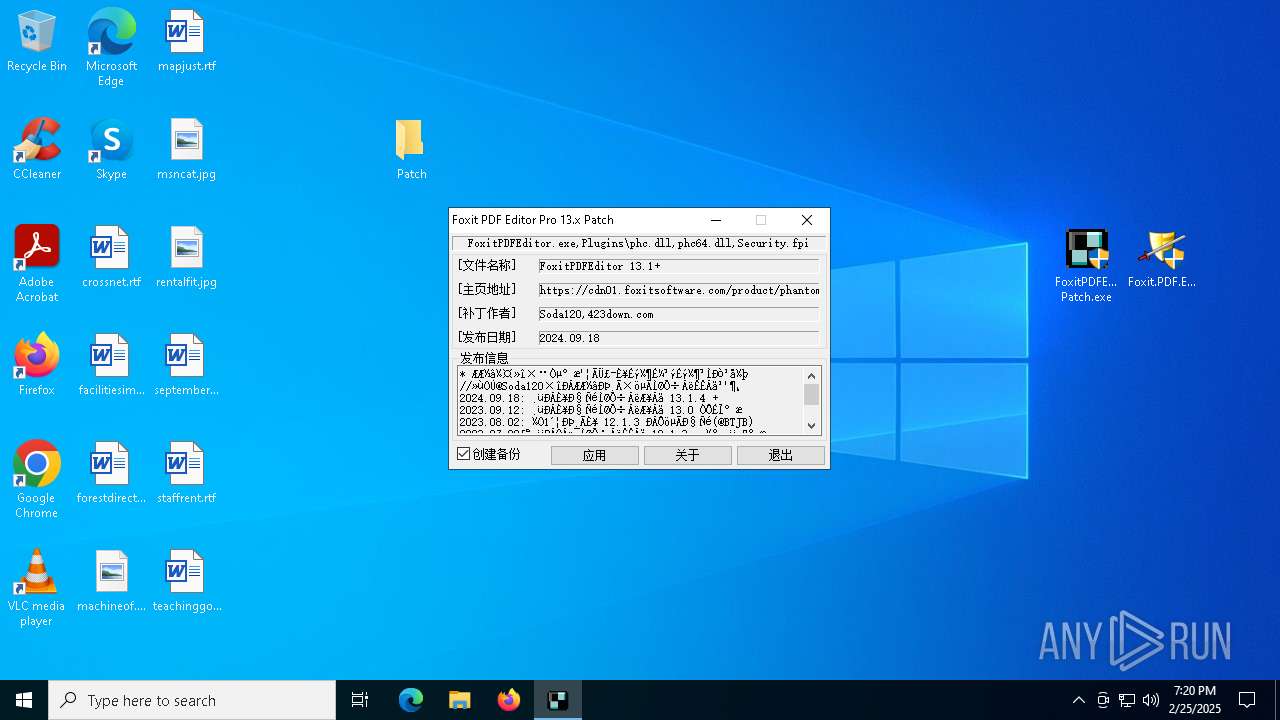1280x720 pixels.
Task: Select the FoxitPDFE... Patch.exe icon
Action: click(1086, 266)
